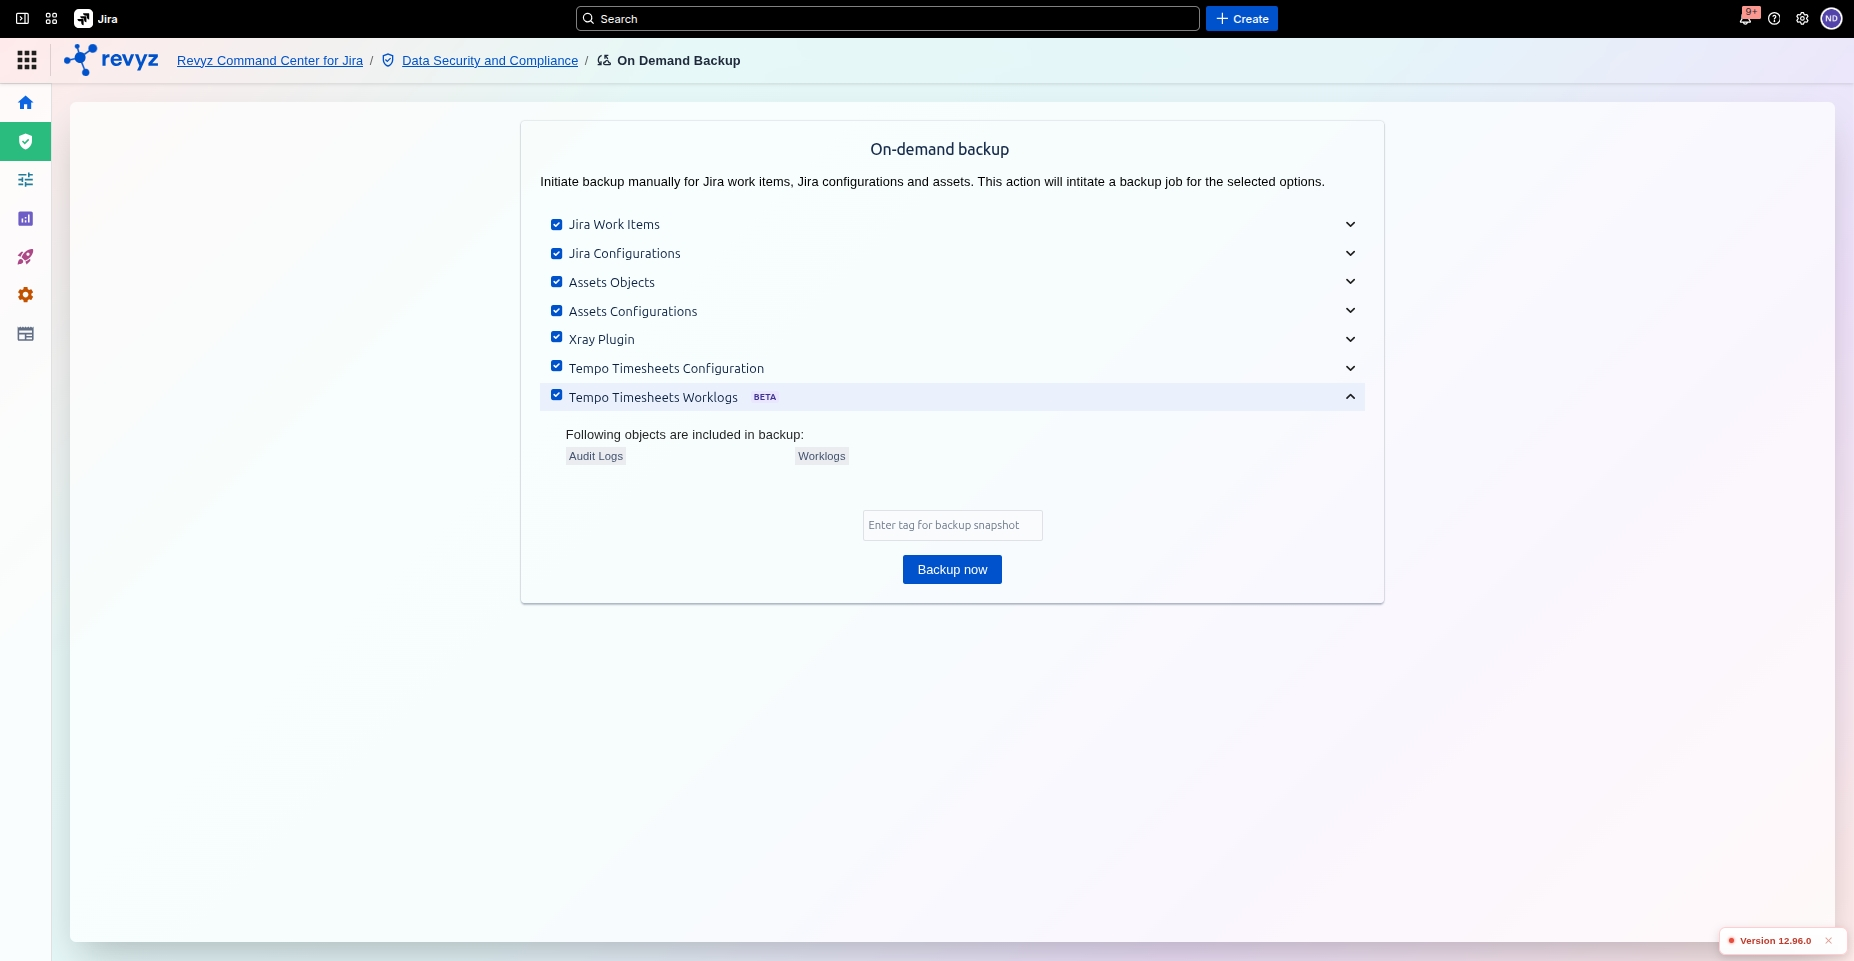This screenshot has height=961, width=1854.
Task: Expand the Jira Work Items section
Action: 1350,225
